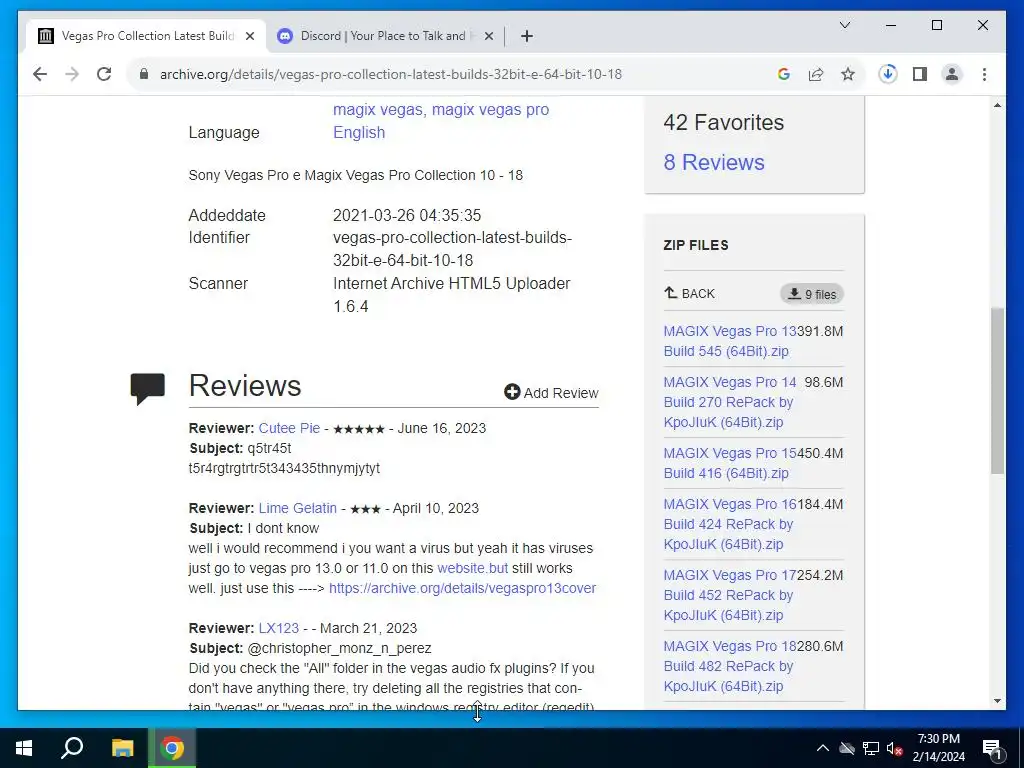Image resolution: width=1024 pixels, height=768 pixels.
Task: Open reviewer Cutee Pie profile
Action: click(289, 428)
